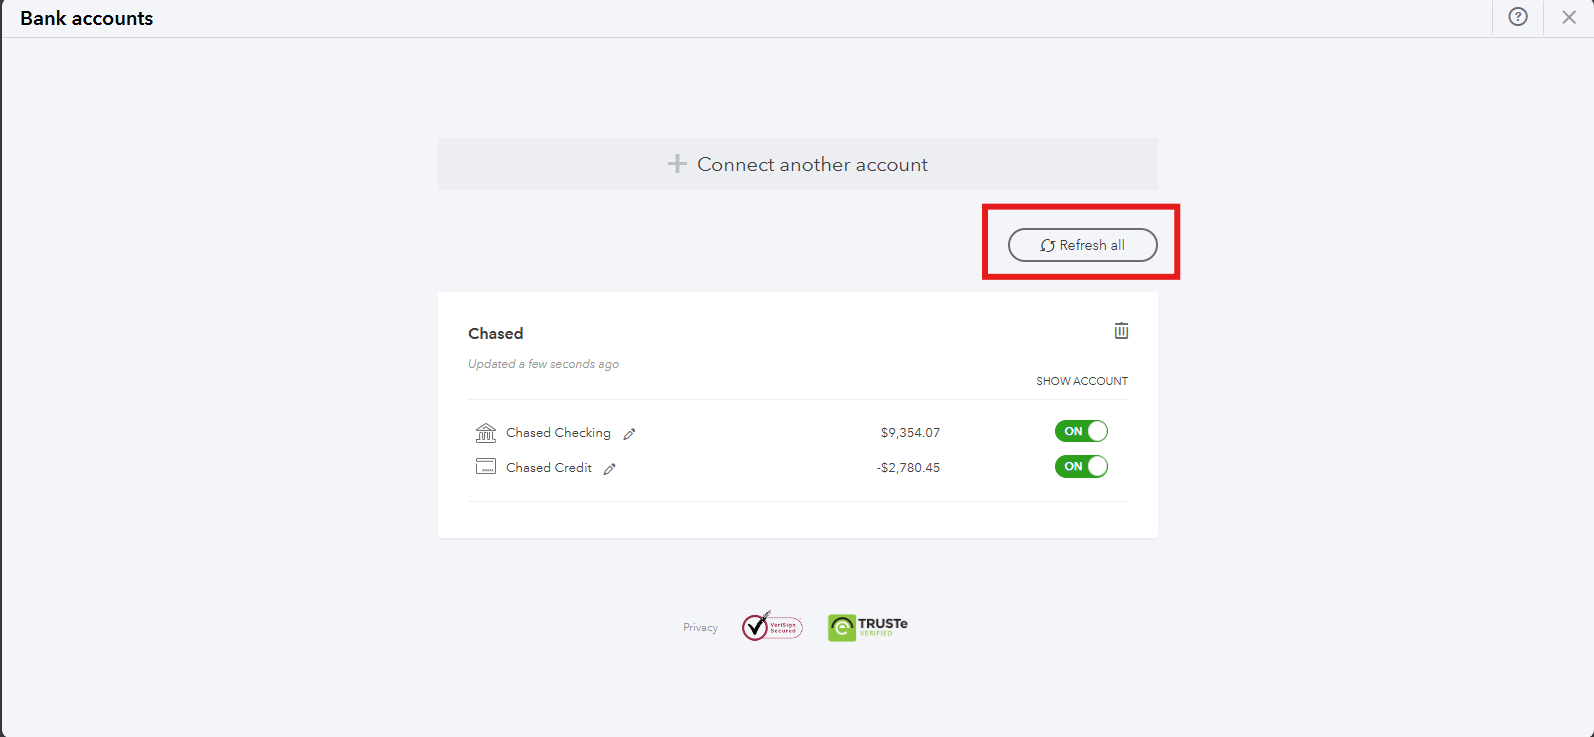1594x737 pixels.
Task: Click the SHOW ACCOUNT column label
Action: [x=1082, y=381]
